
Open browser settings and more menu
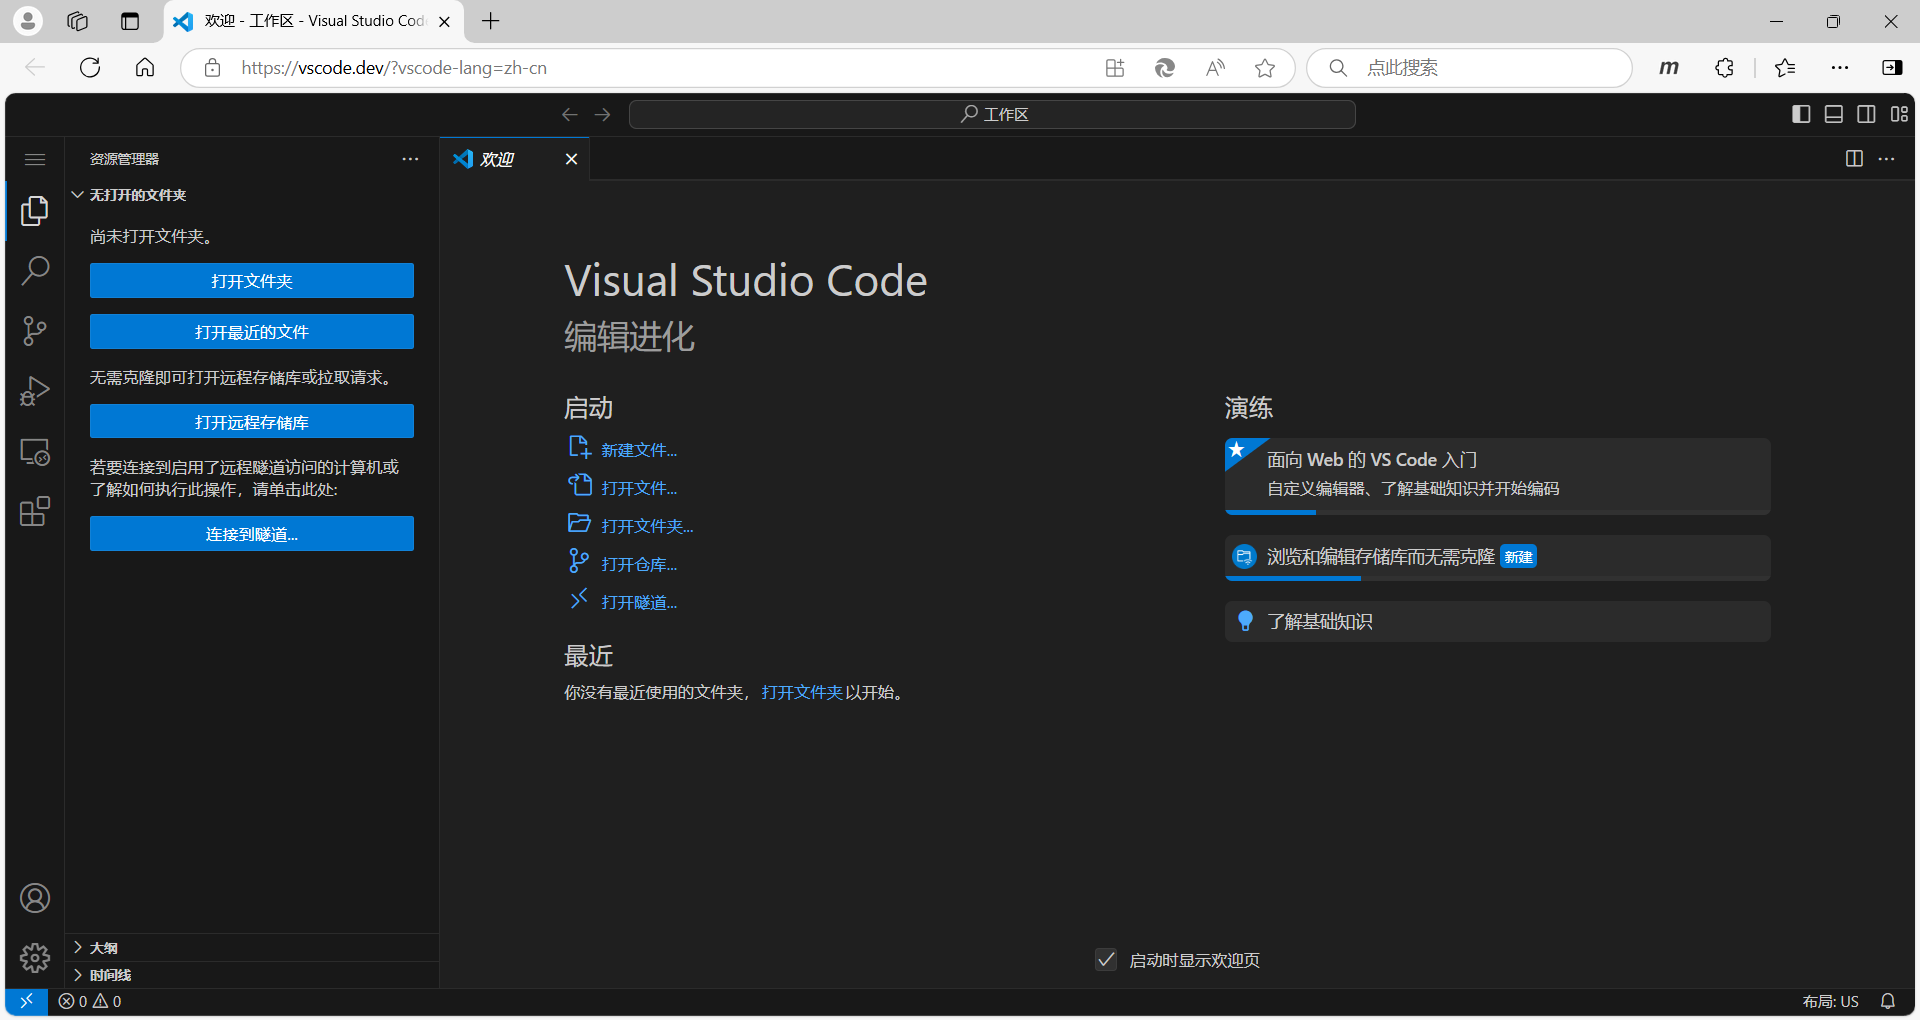click(x=1840, y=68)
